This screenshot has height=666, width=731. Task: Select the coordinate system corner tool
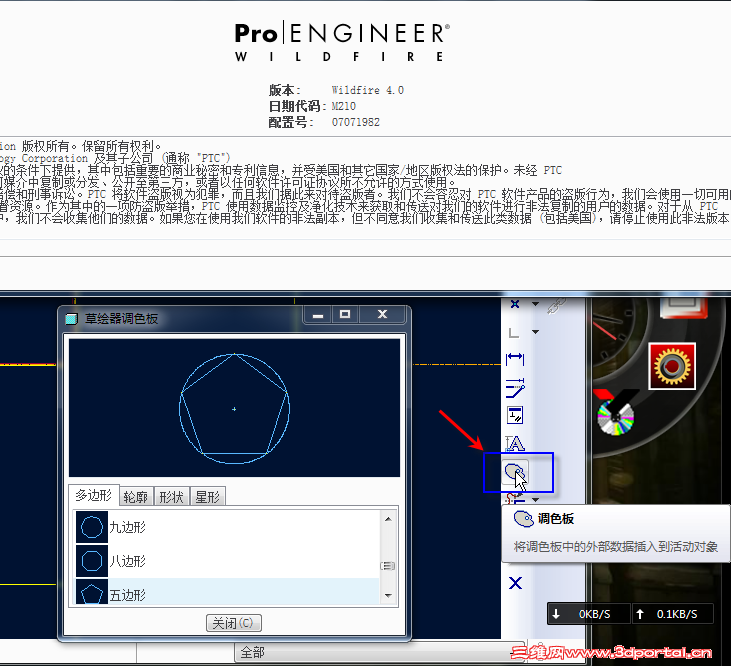(514, 332)
